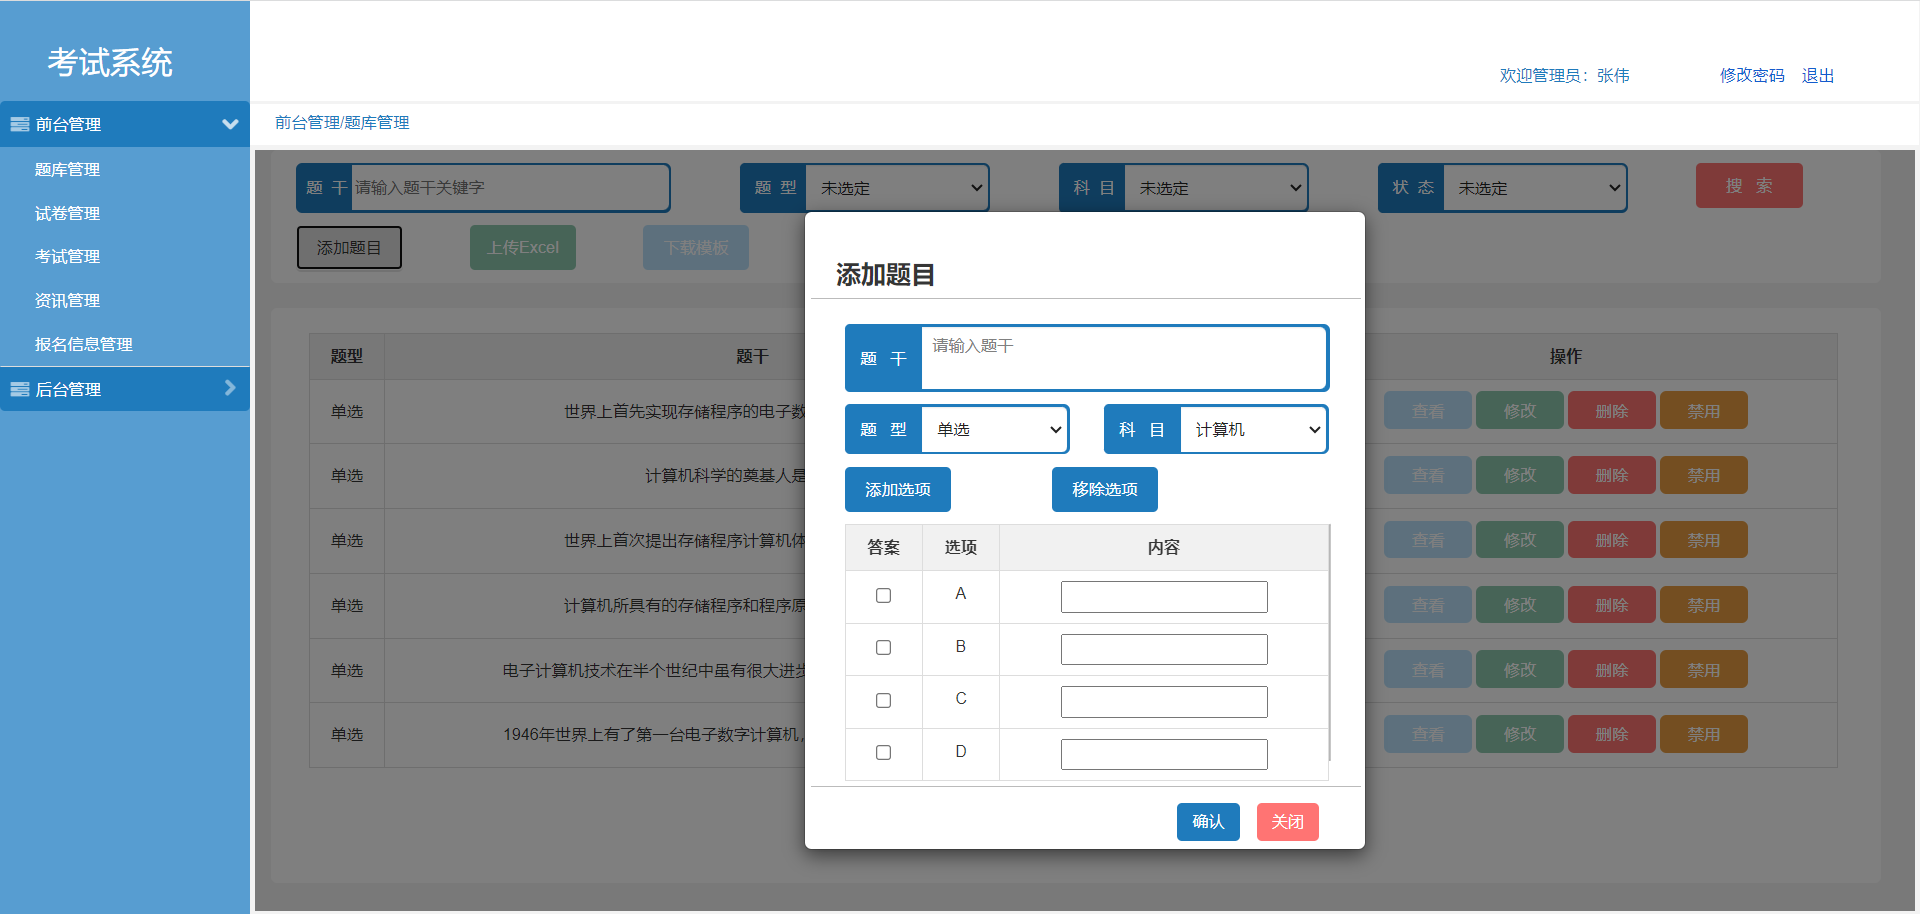The image size is (1920, 914).
Task: Click the 考试系统 title in the sidebar
Action: click(110, 62)
